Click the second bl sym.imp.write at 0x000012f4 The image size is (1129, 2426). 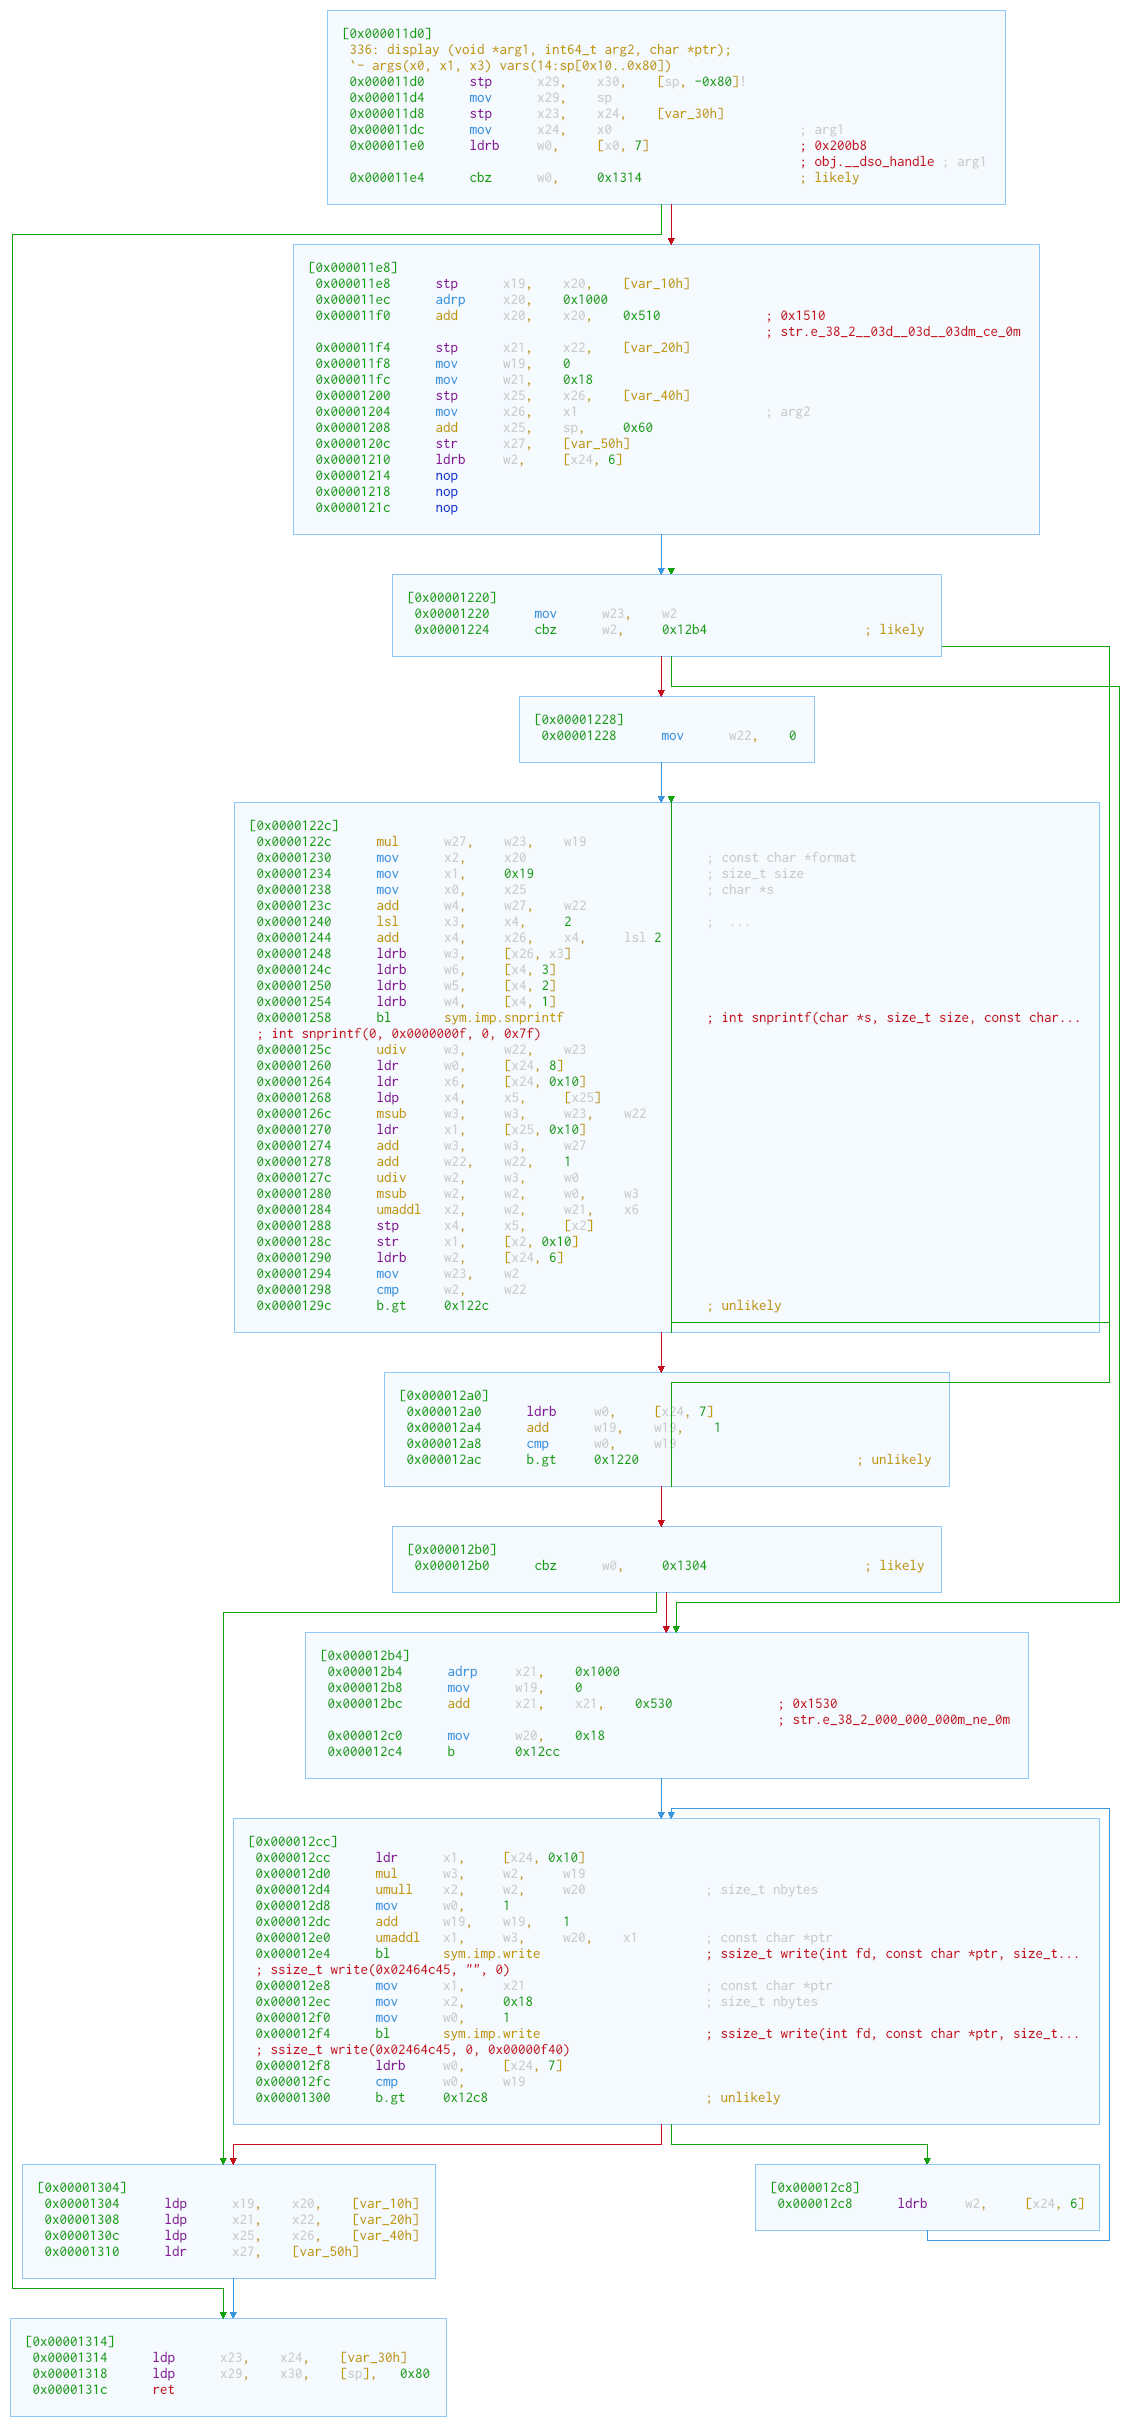click(x=398, y=2033)
